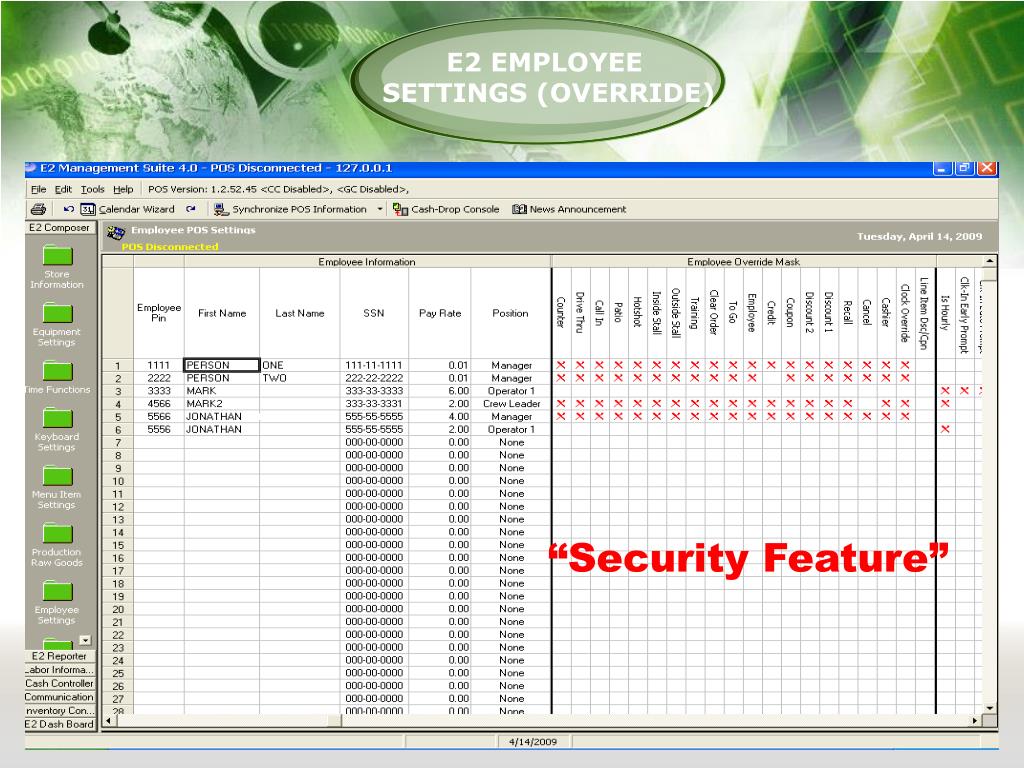Click the Position column header
Image resolution: width=1024 pixels, height=768 pixels.
pyautogui.click(x=511, y=313)
